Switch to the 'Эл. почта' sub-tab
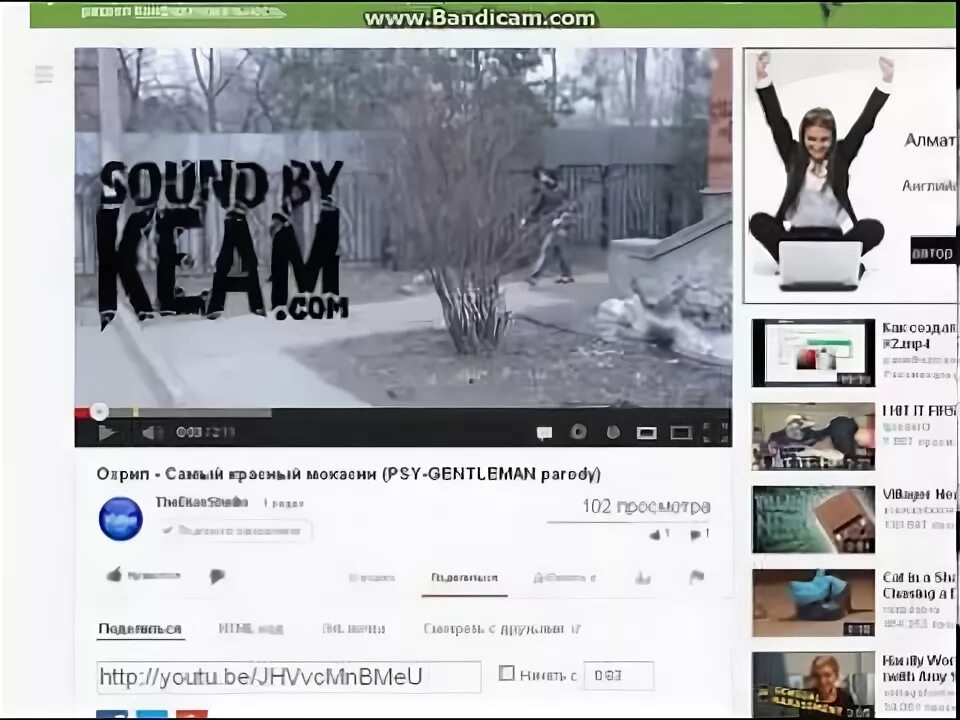The width and height of the screenshot is (960, 720). coord(353,629)
